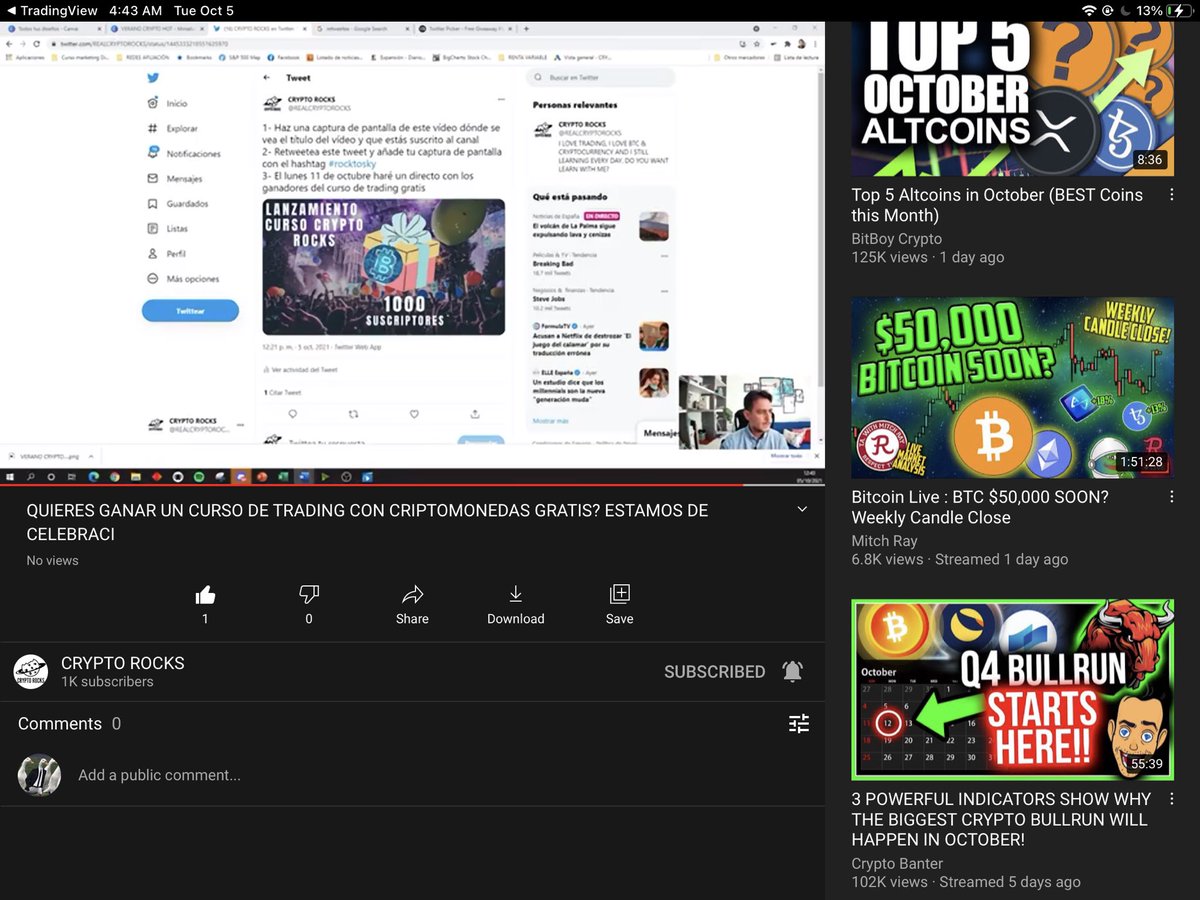Toggle the notification bell for CRYPTO ROCKS
1200x900 pixels.
(x=792, y=671)
